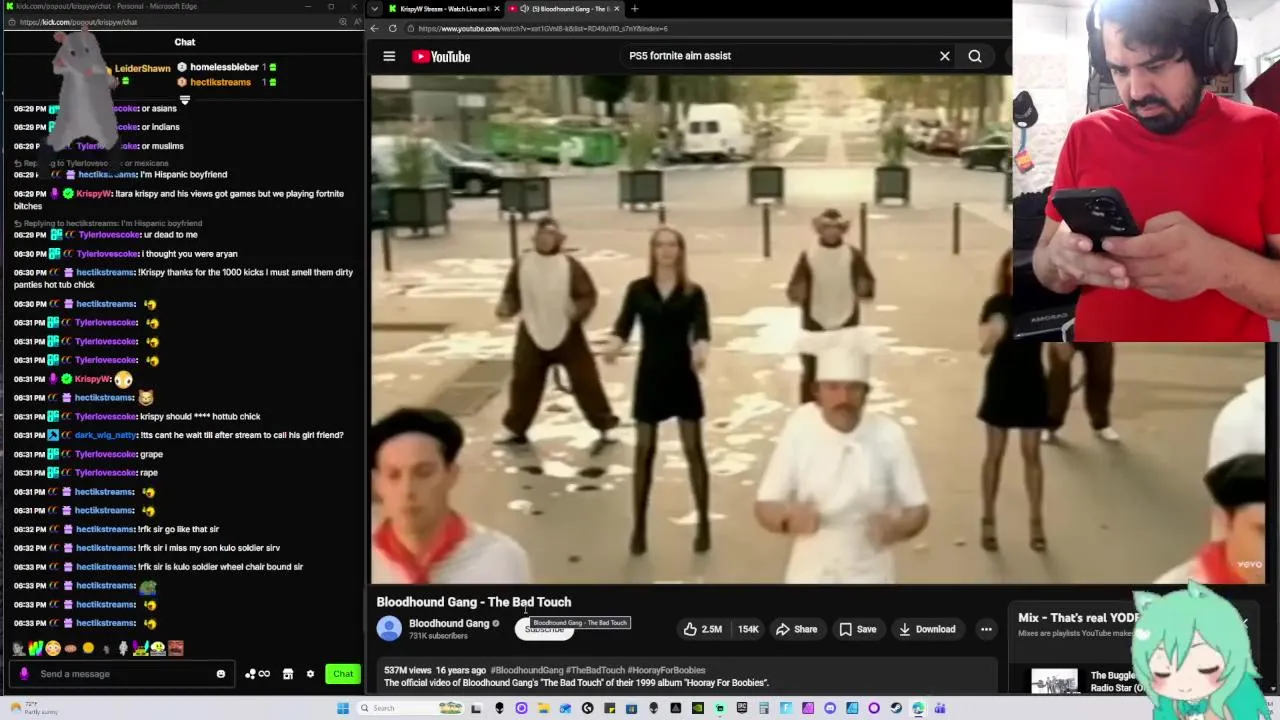Open the Windows Start menu
The image size is (1280, 720).
pos(343,708)
